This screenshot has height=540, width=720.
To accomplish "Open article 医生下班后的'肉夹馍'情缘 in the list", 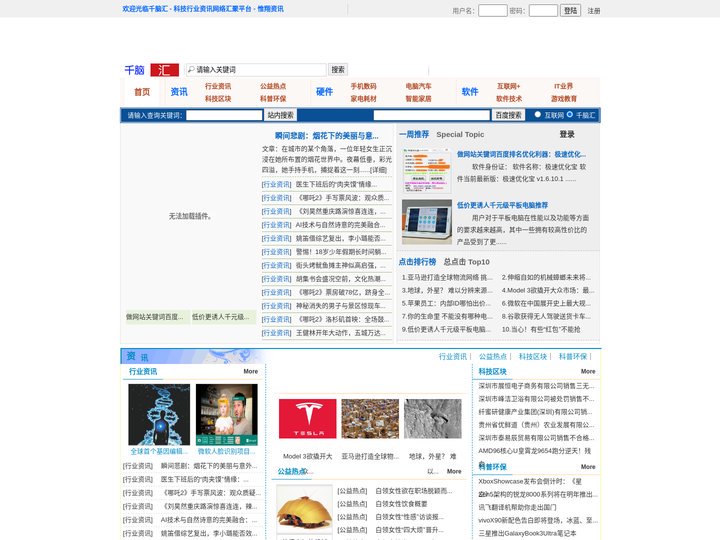I will tap(336, 184).
